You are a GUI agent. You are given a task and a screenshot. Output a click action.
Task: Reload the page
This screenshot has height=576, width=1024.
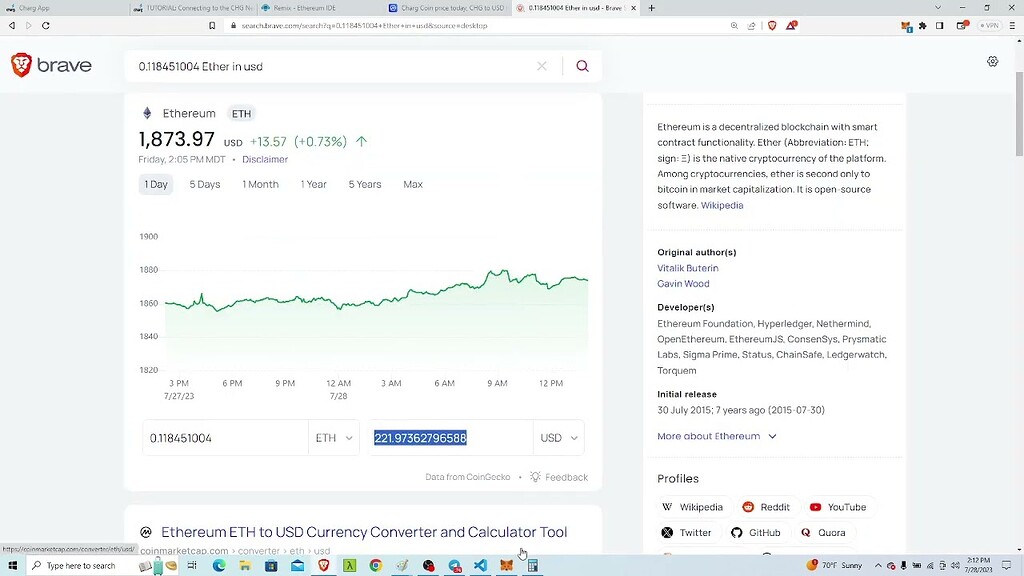tap(45, 25)
